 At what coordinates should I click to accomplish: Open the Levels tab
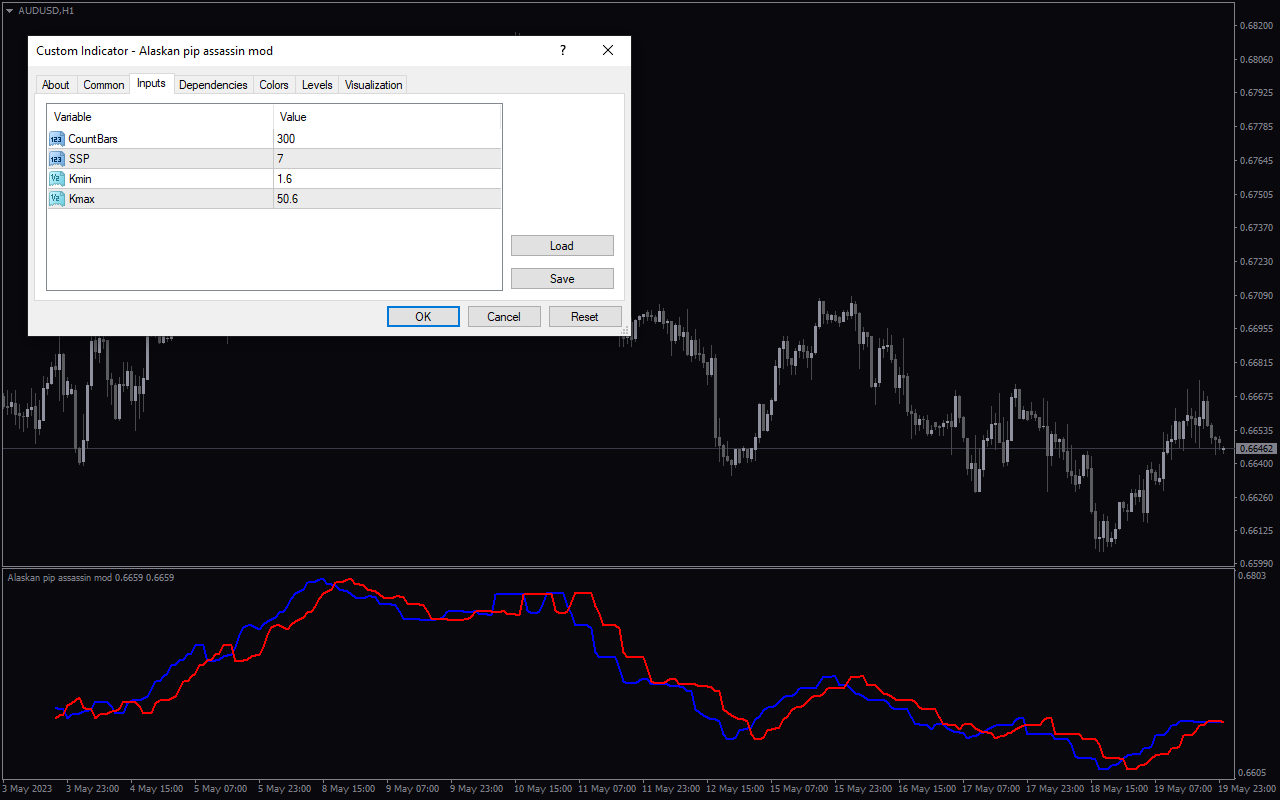317,85
